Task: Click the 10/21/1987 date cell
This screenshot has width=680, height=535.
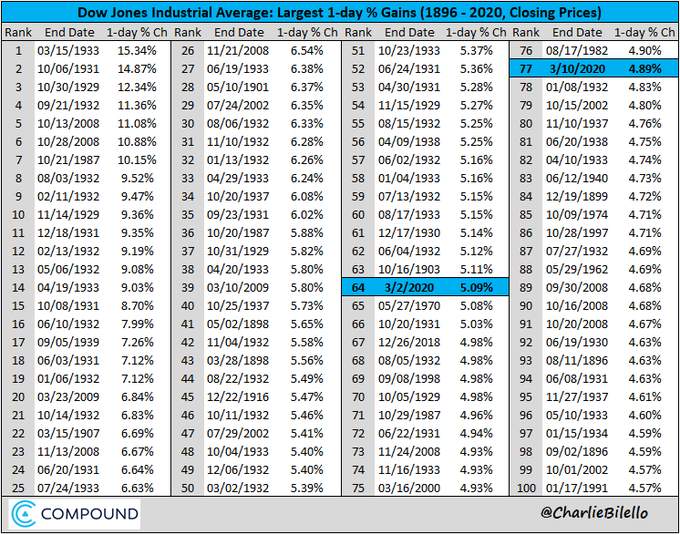Action: coord(68,160)
